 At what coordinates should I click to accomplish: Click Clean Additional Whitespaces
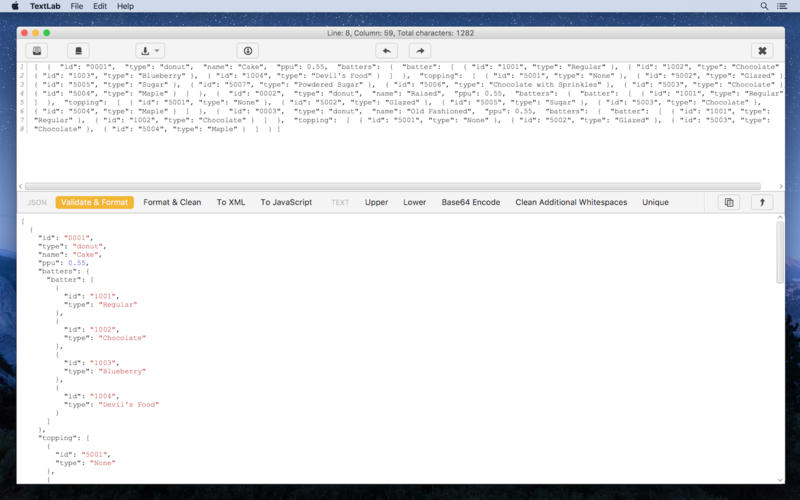click(571, 202)
